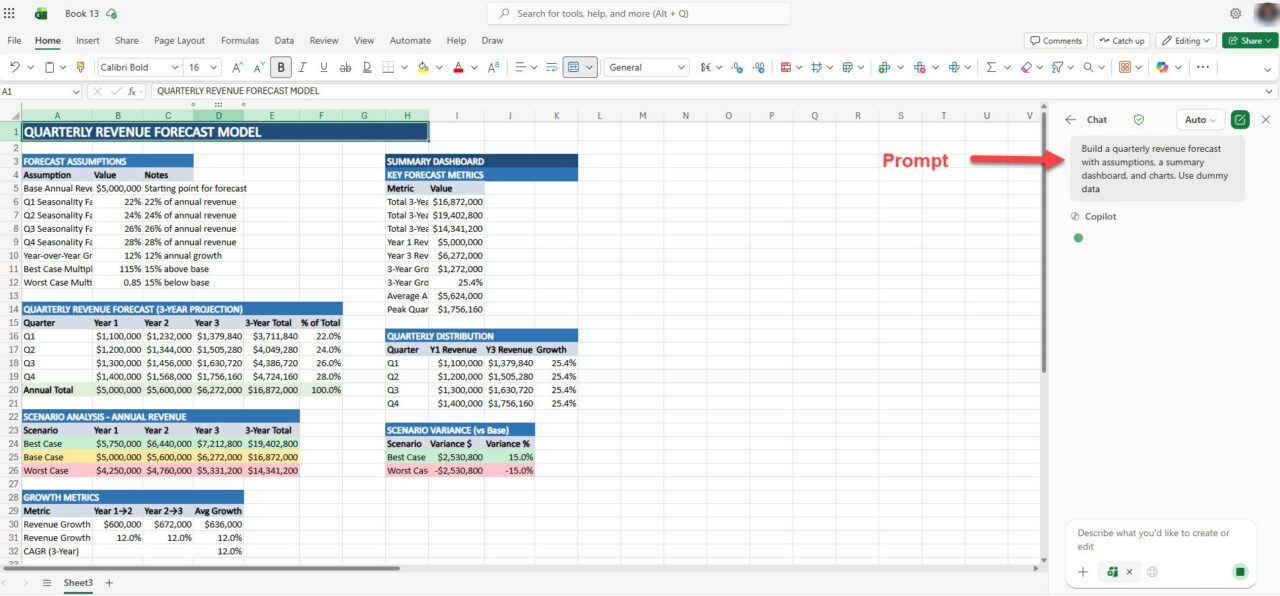The width and height of the screenshot is (1280, 596).
Task: Click the Catch up button
Action: (x=1121, y=41)
